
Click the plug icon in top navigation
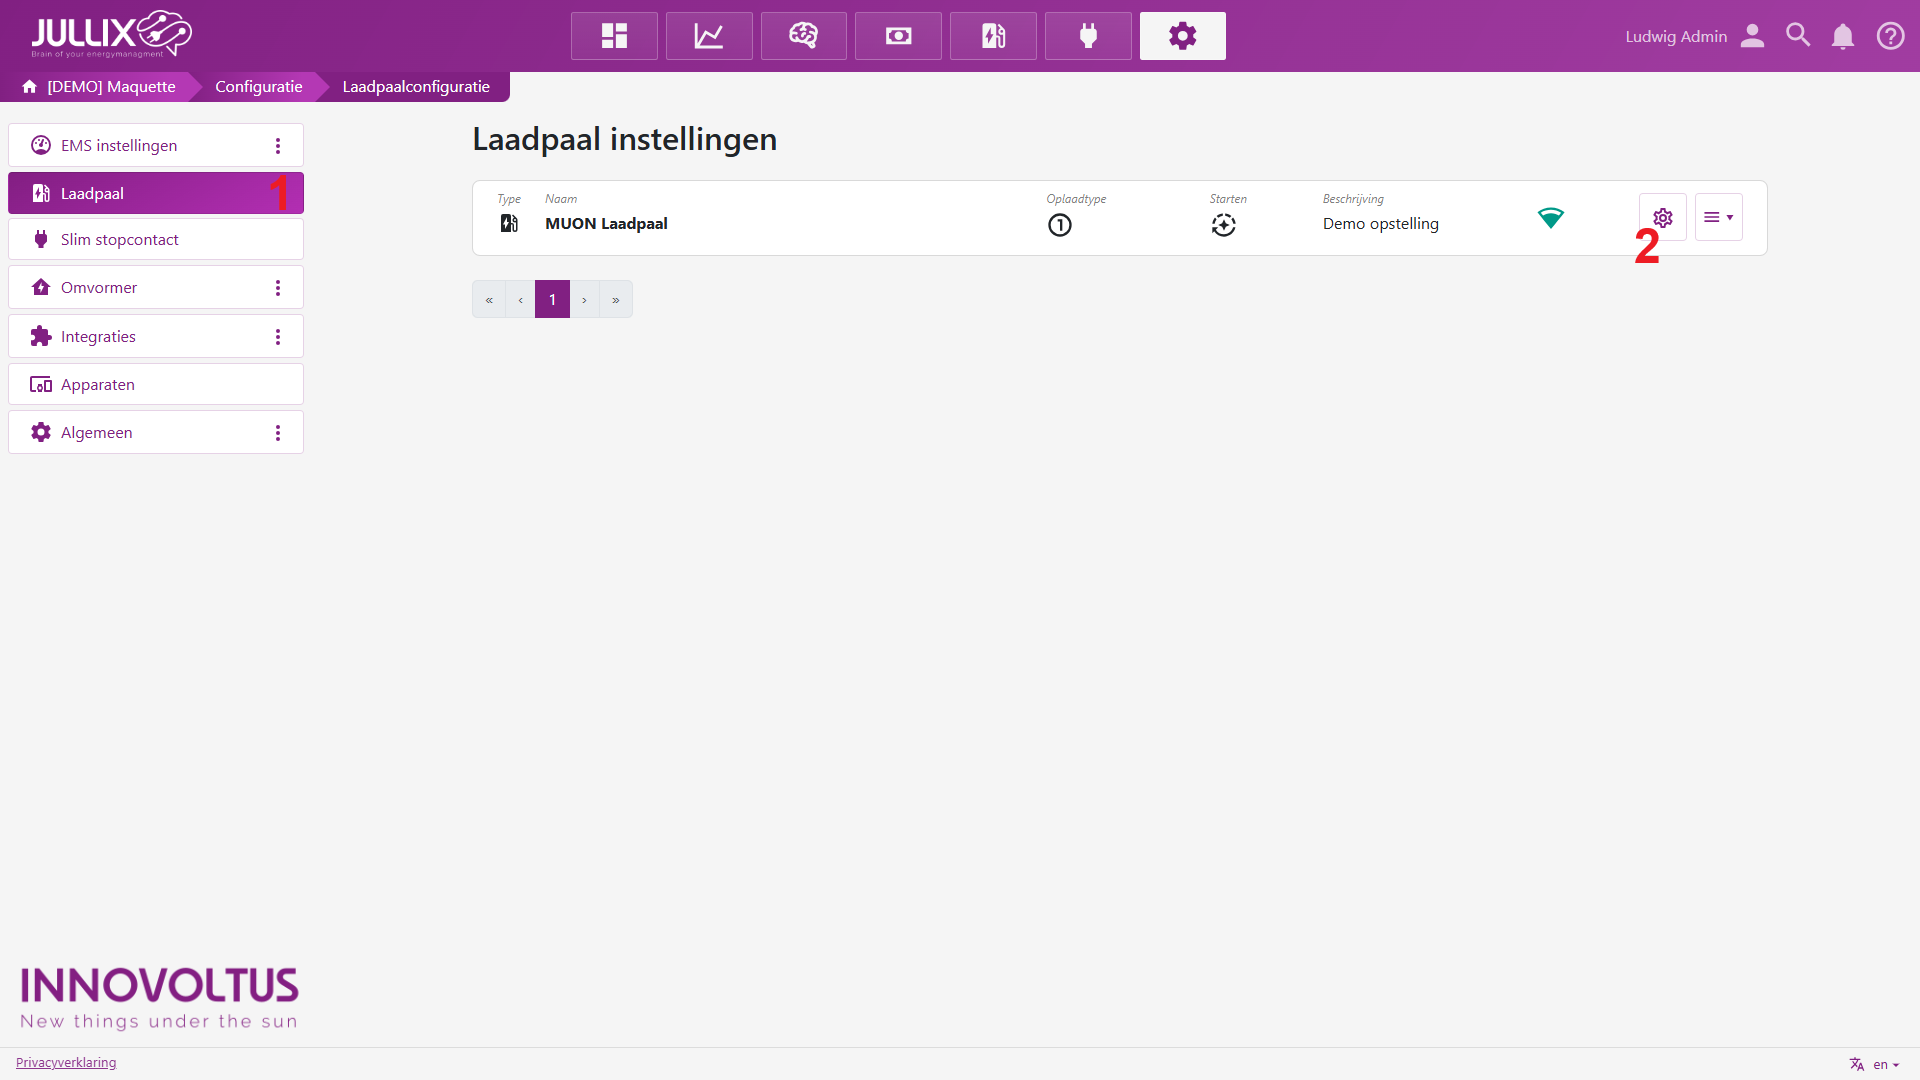pos(1088,36)
